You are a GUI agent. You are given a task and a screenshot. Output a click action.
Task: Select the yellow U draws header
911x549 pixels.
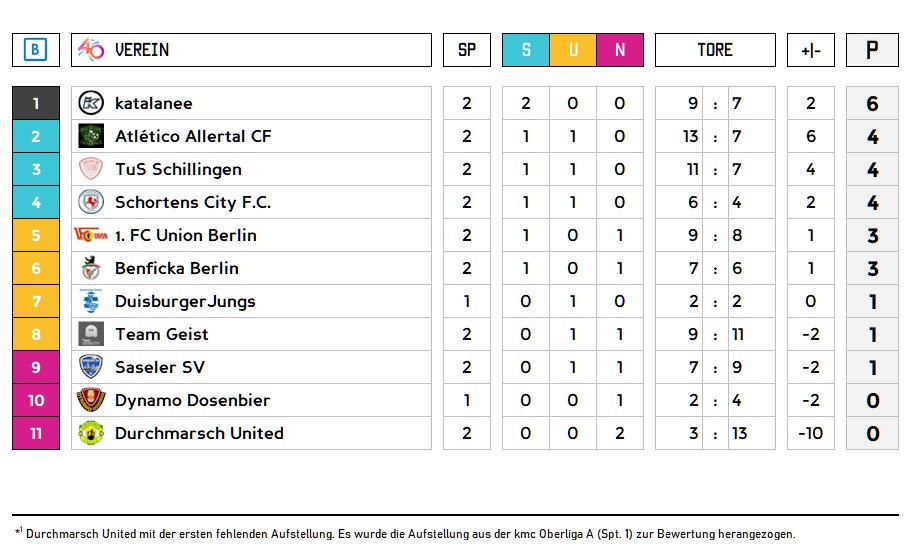click(x=573, y=50)
